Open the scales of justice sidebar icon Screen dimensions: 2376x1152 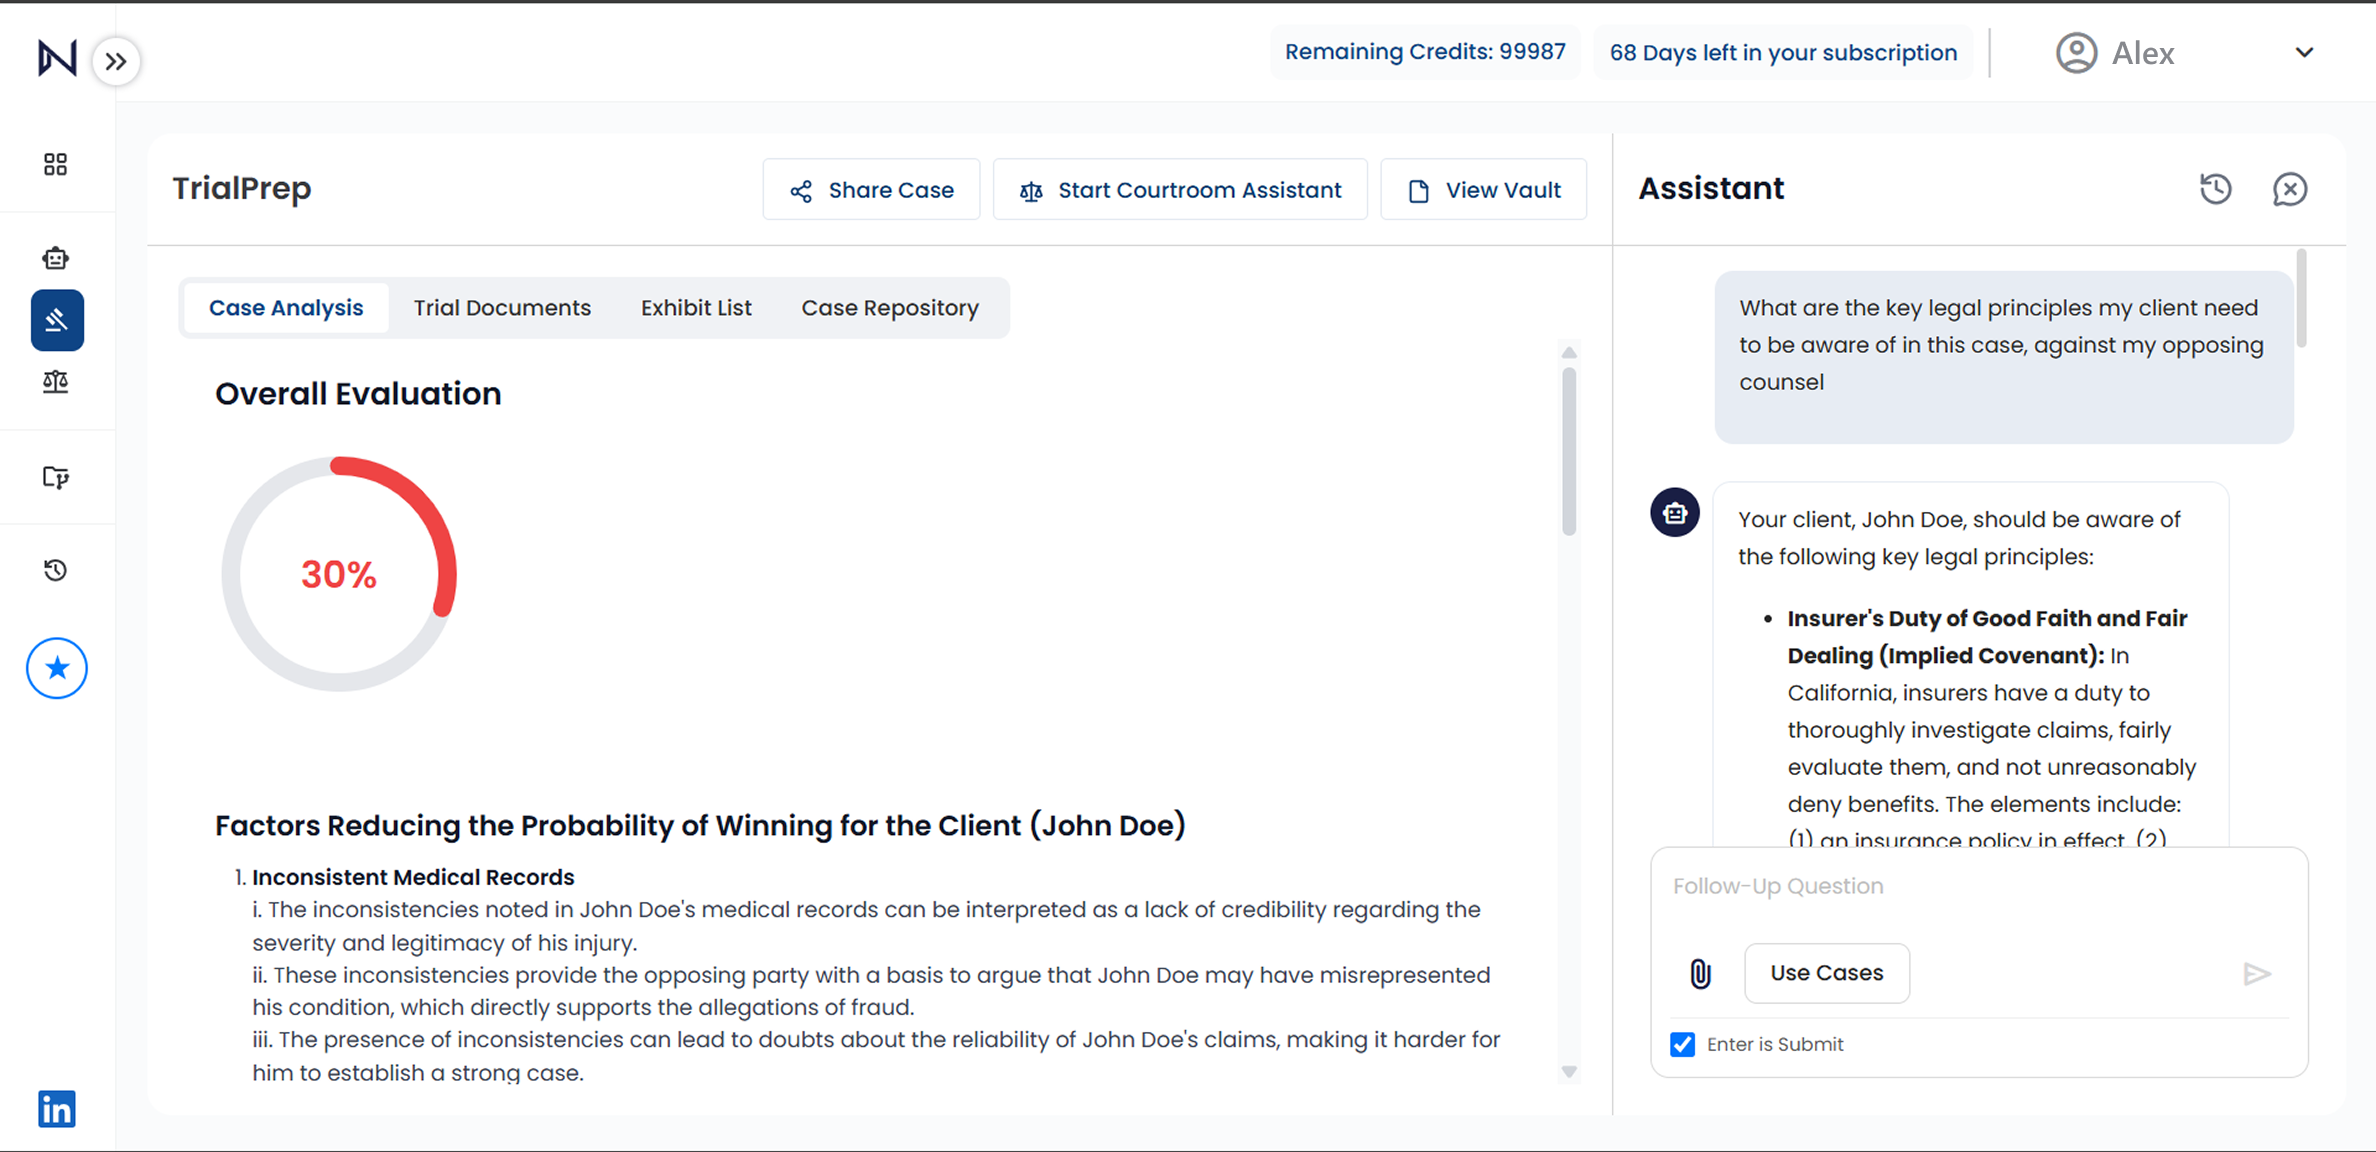(x=56, y=382)
